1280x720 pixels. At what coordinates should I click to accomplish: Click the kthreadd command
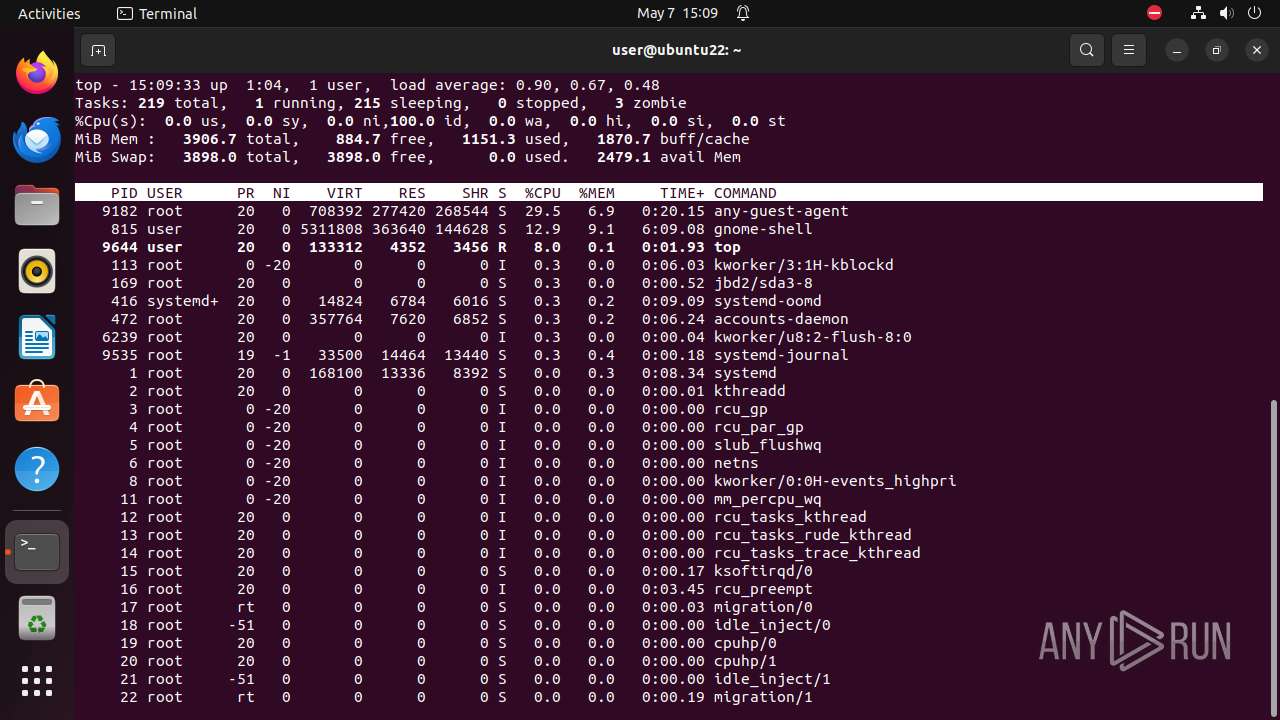point(750,391)
